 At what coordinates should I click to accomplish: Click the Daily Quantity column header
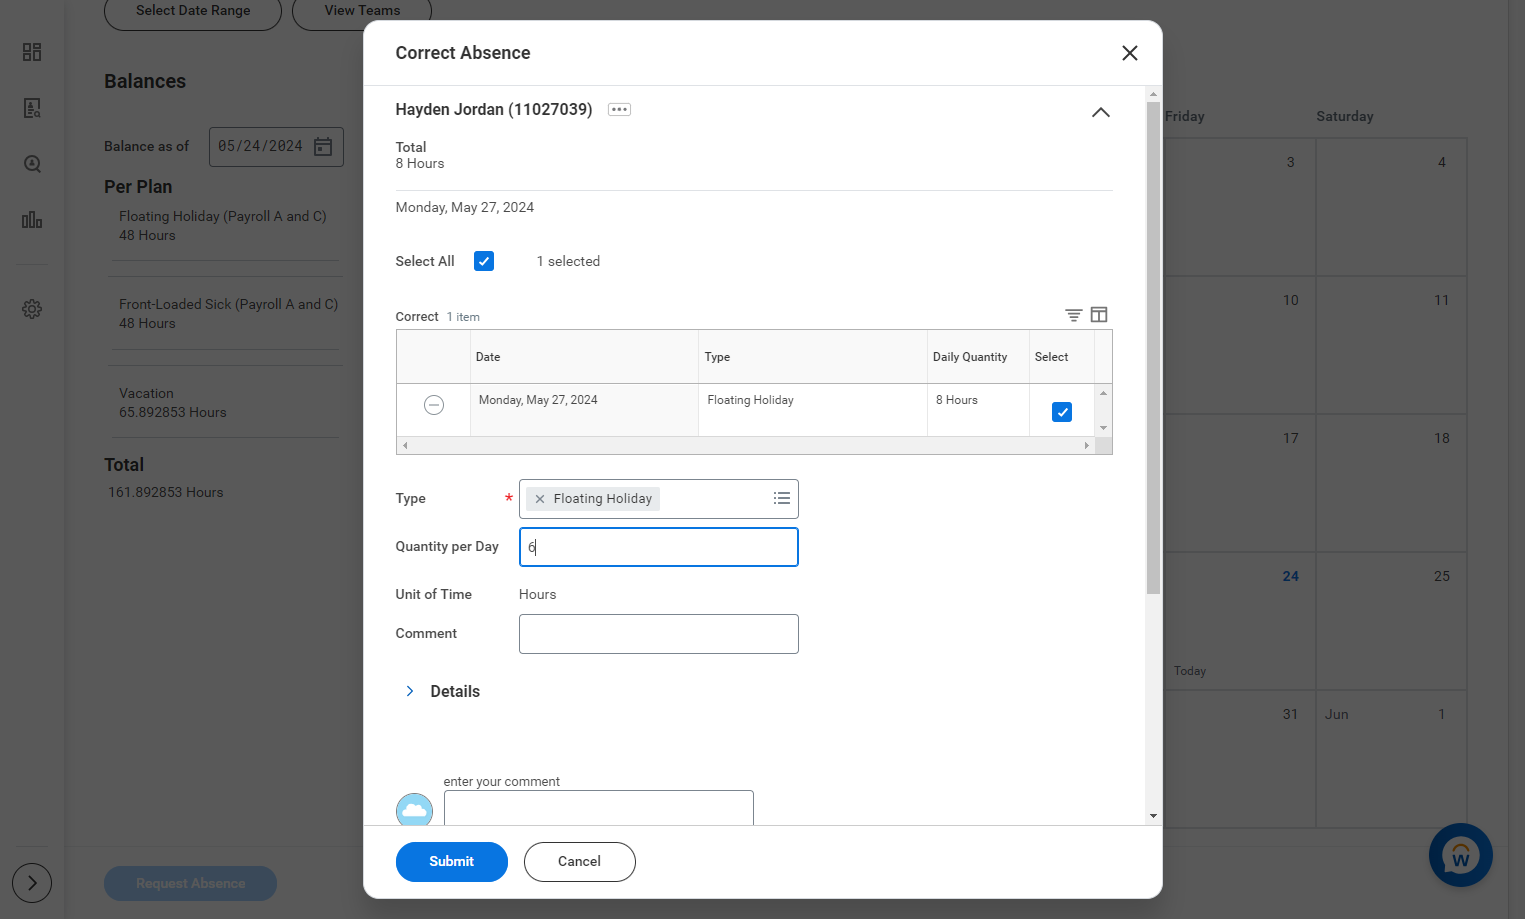coord(978,357)
